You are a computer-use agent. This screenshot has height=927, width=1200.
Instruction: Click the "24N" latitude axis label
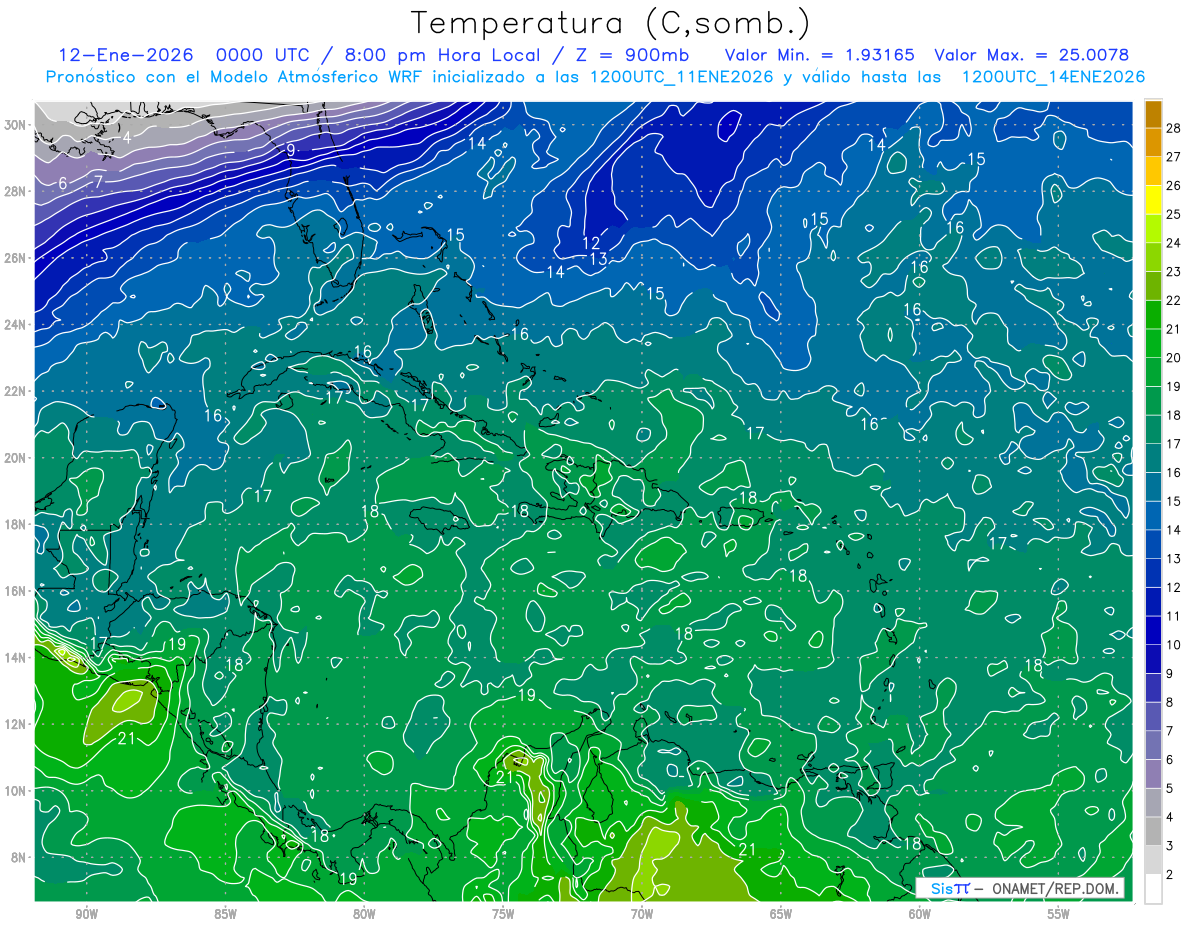(16, 325)
